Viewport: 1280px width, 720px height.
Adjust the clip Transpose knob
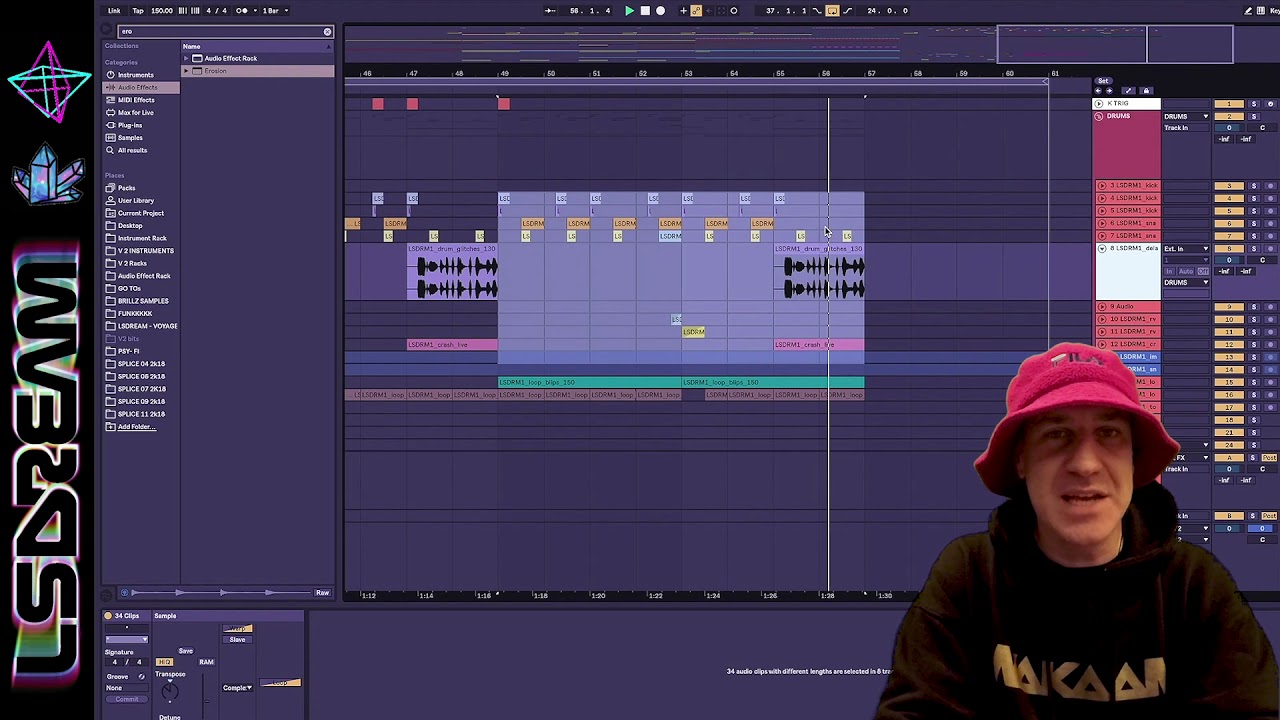[169, 692]
